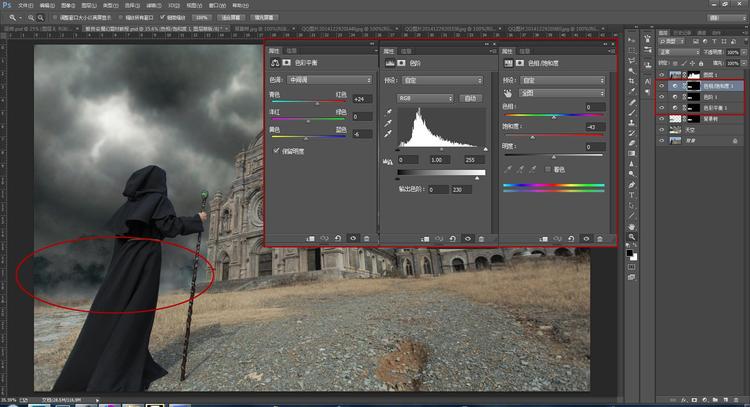Open the RGB channel dropdown in Levels
This screenshot has height=407, width=750.
pyautogui.click(x=425, y=98)
